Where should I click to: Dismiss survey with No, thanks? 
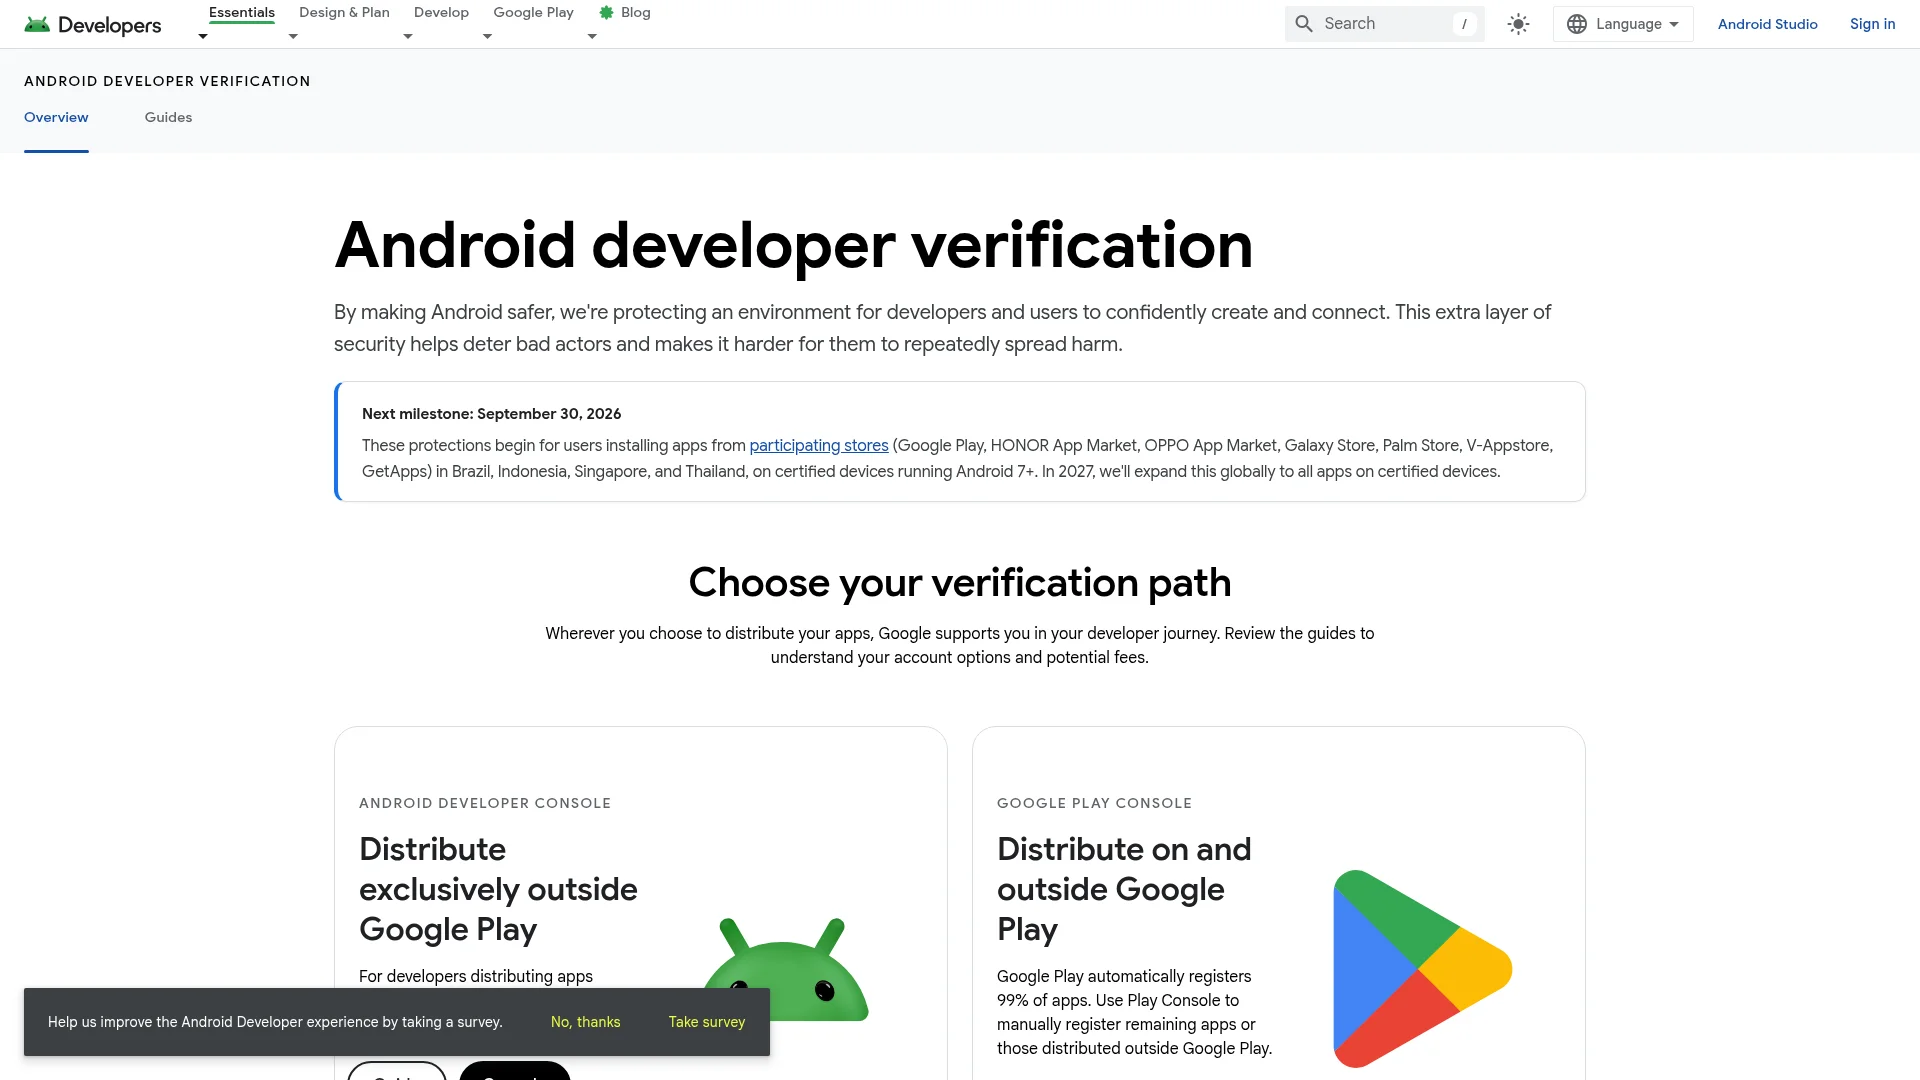click(585, 1022)
